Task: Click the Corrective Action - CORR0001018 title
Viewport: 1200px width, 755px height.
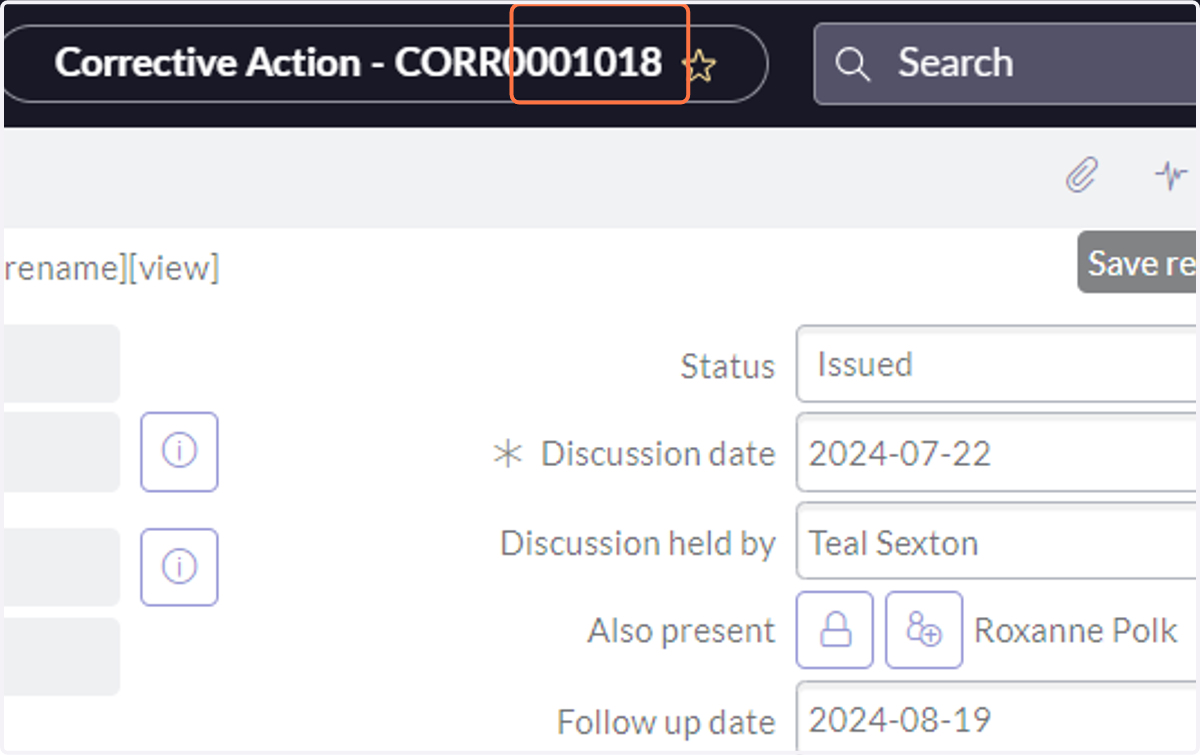Action: coord(358,63)
